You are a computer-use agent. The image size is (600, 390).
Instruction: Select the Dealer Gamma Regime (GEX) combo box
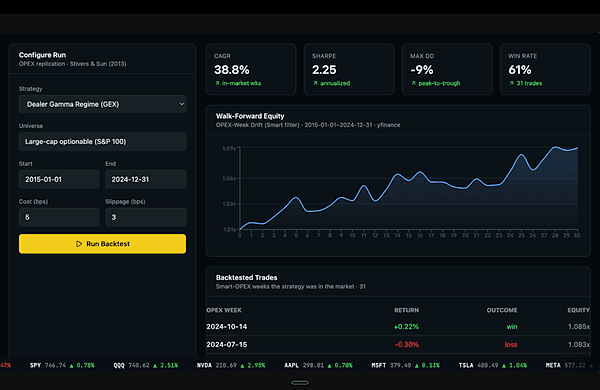102,104
